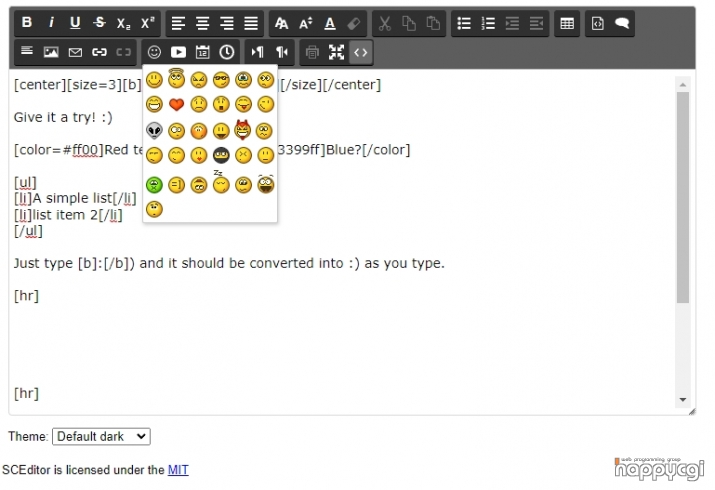Viewport: 715px width, 490px height.
Task: Click the paste clipboard icon
Action: [433, 23]
